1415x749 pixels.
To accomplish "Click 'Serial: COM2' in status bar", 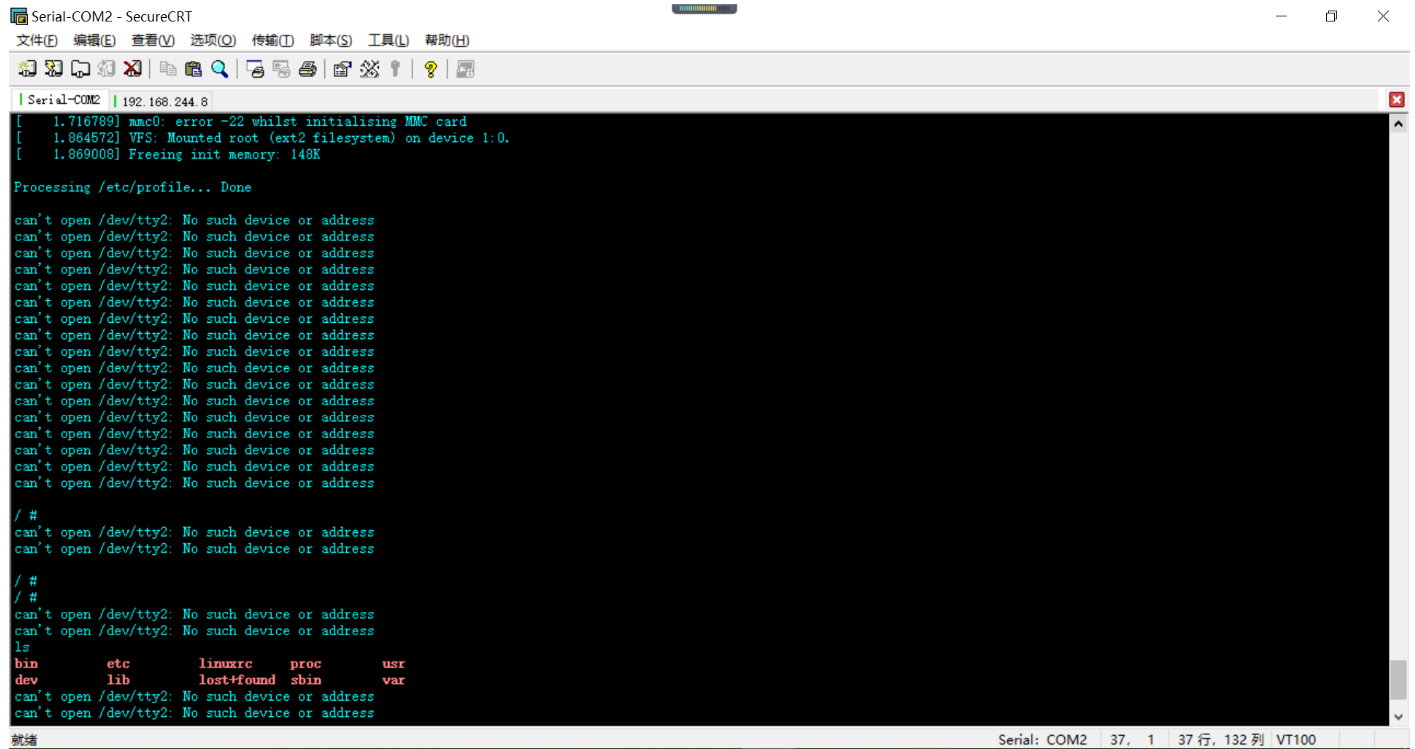I will click(1042, 740).
